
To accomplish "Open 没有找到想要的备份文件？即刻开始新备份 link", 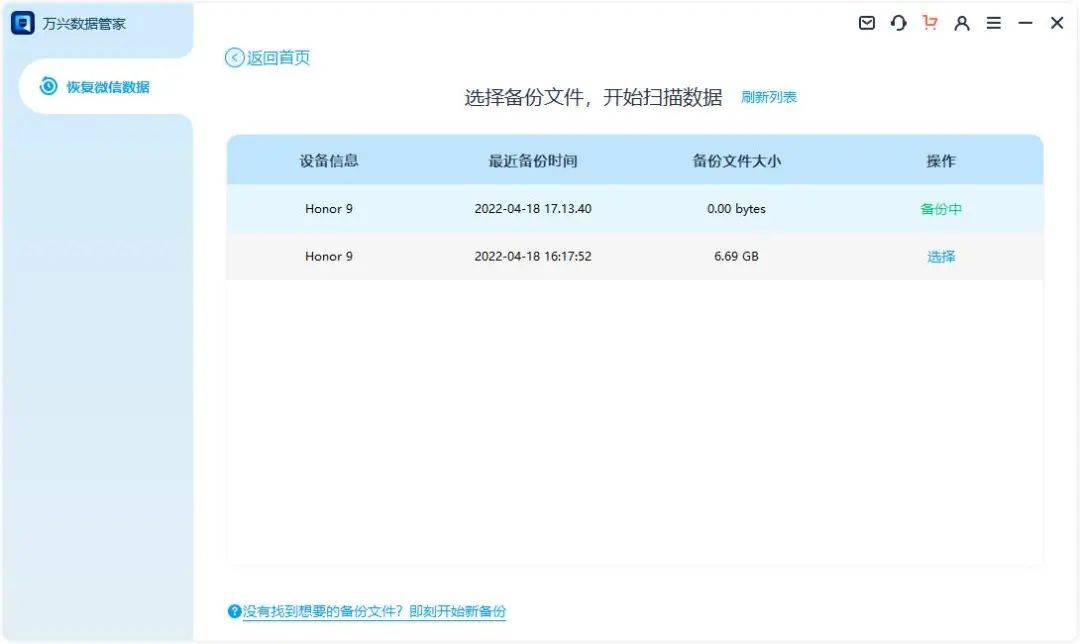I will click(374, 611).
